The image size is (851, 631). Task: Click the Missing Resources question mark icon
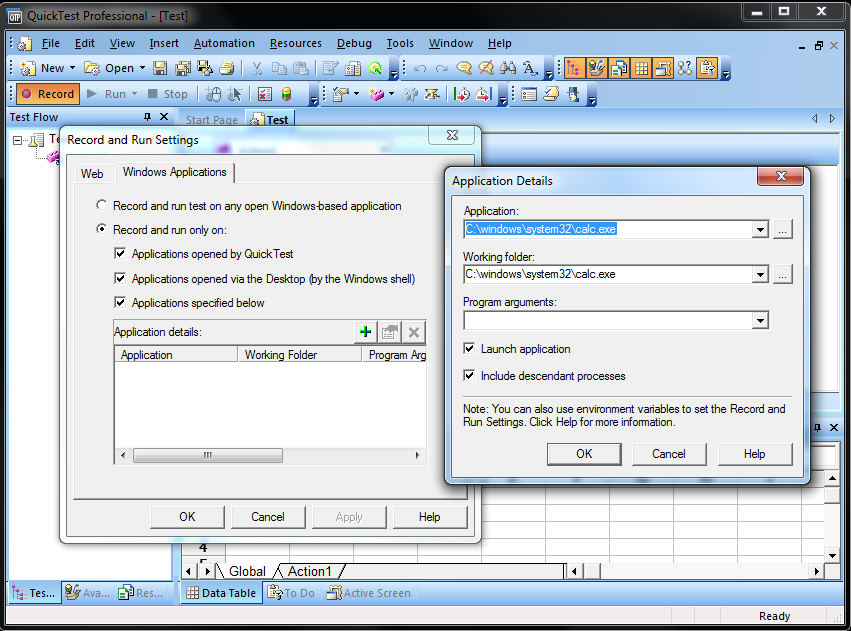click(x=685, y=68)
